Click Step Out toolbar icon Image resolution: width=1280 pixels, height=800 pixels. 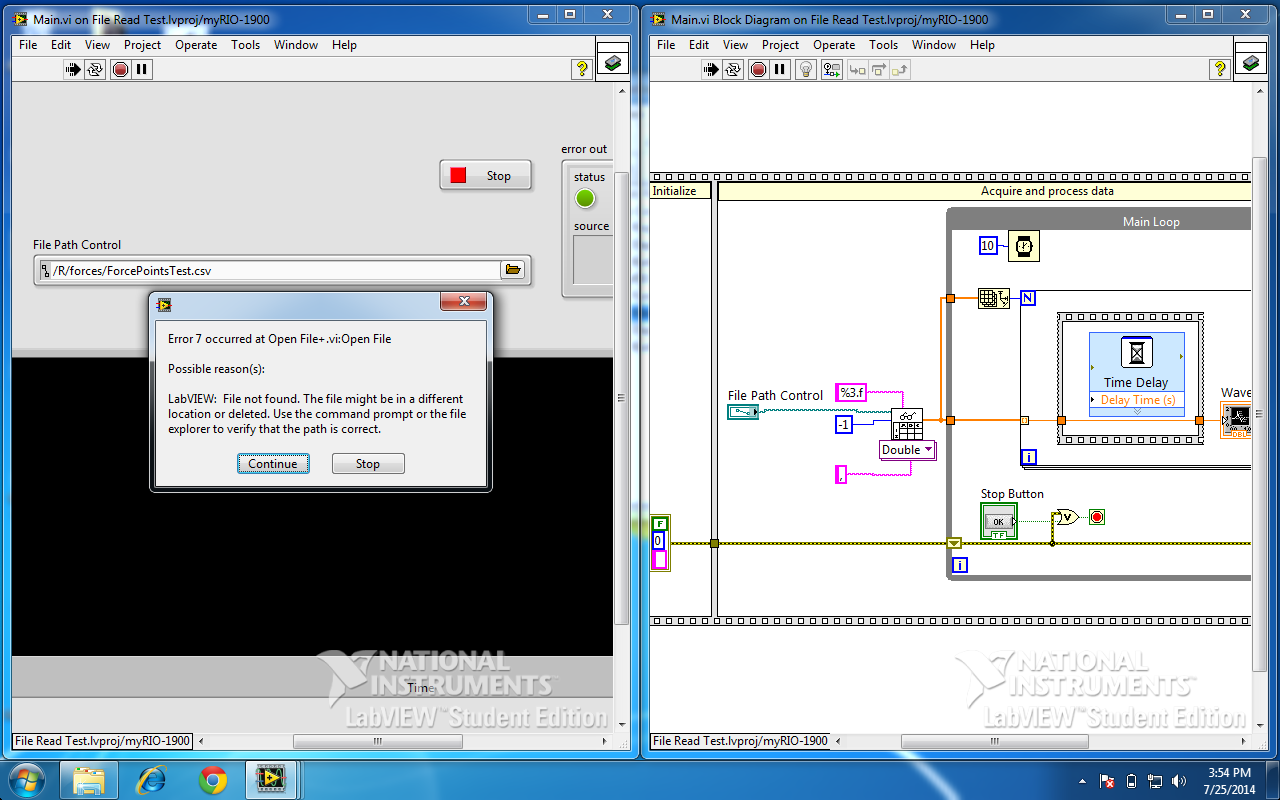pyautogui.click(x=900, y=69)
